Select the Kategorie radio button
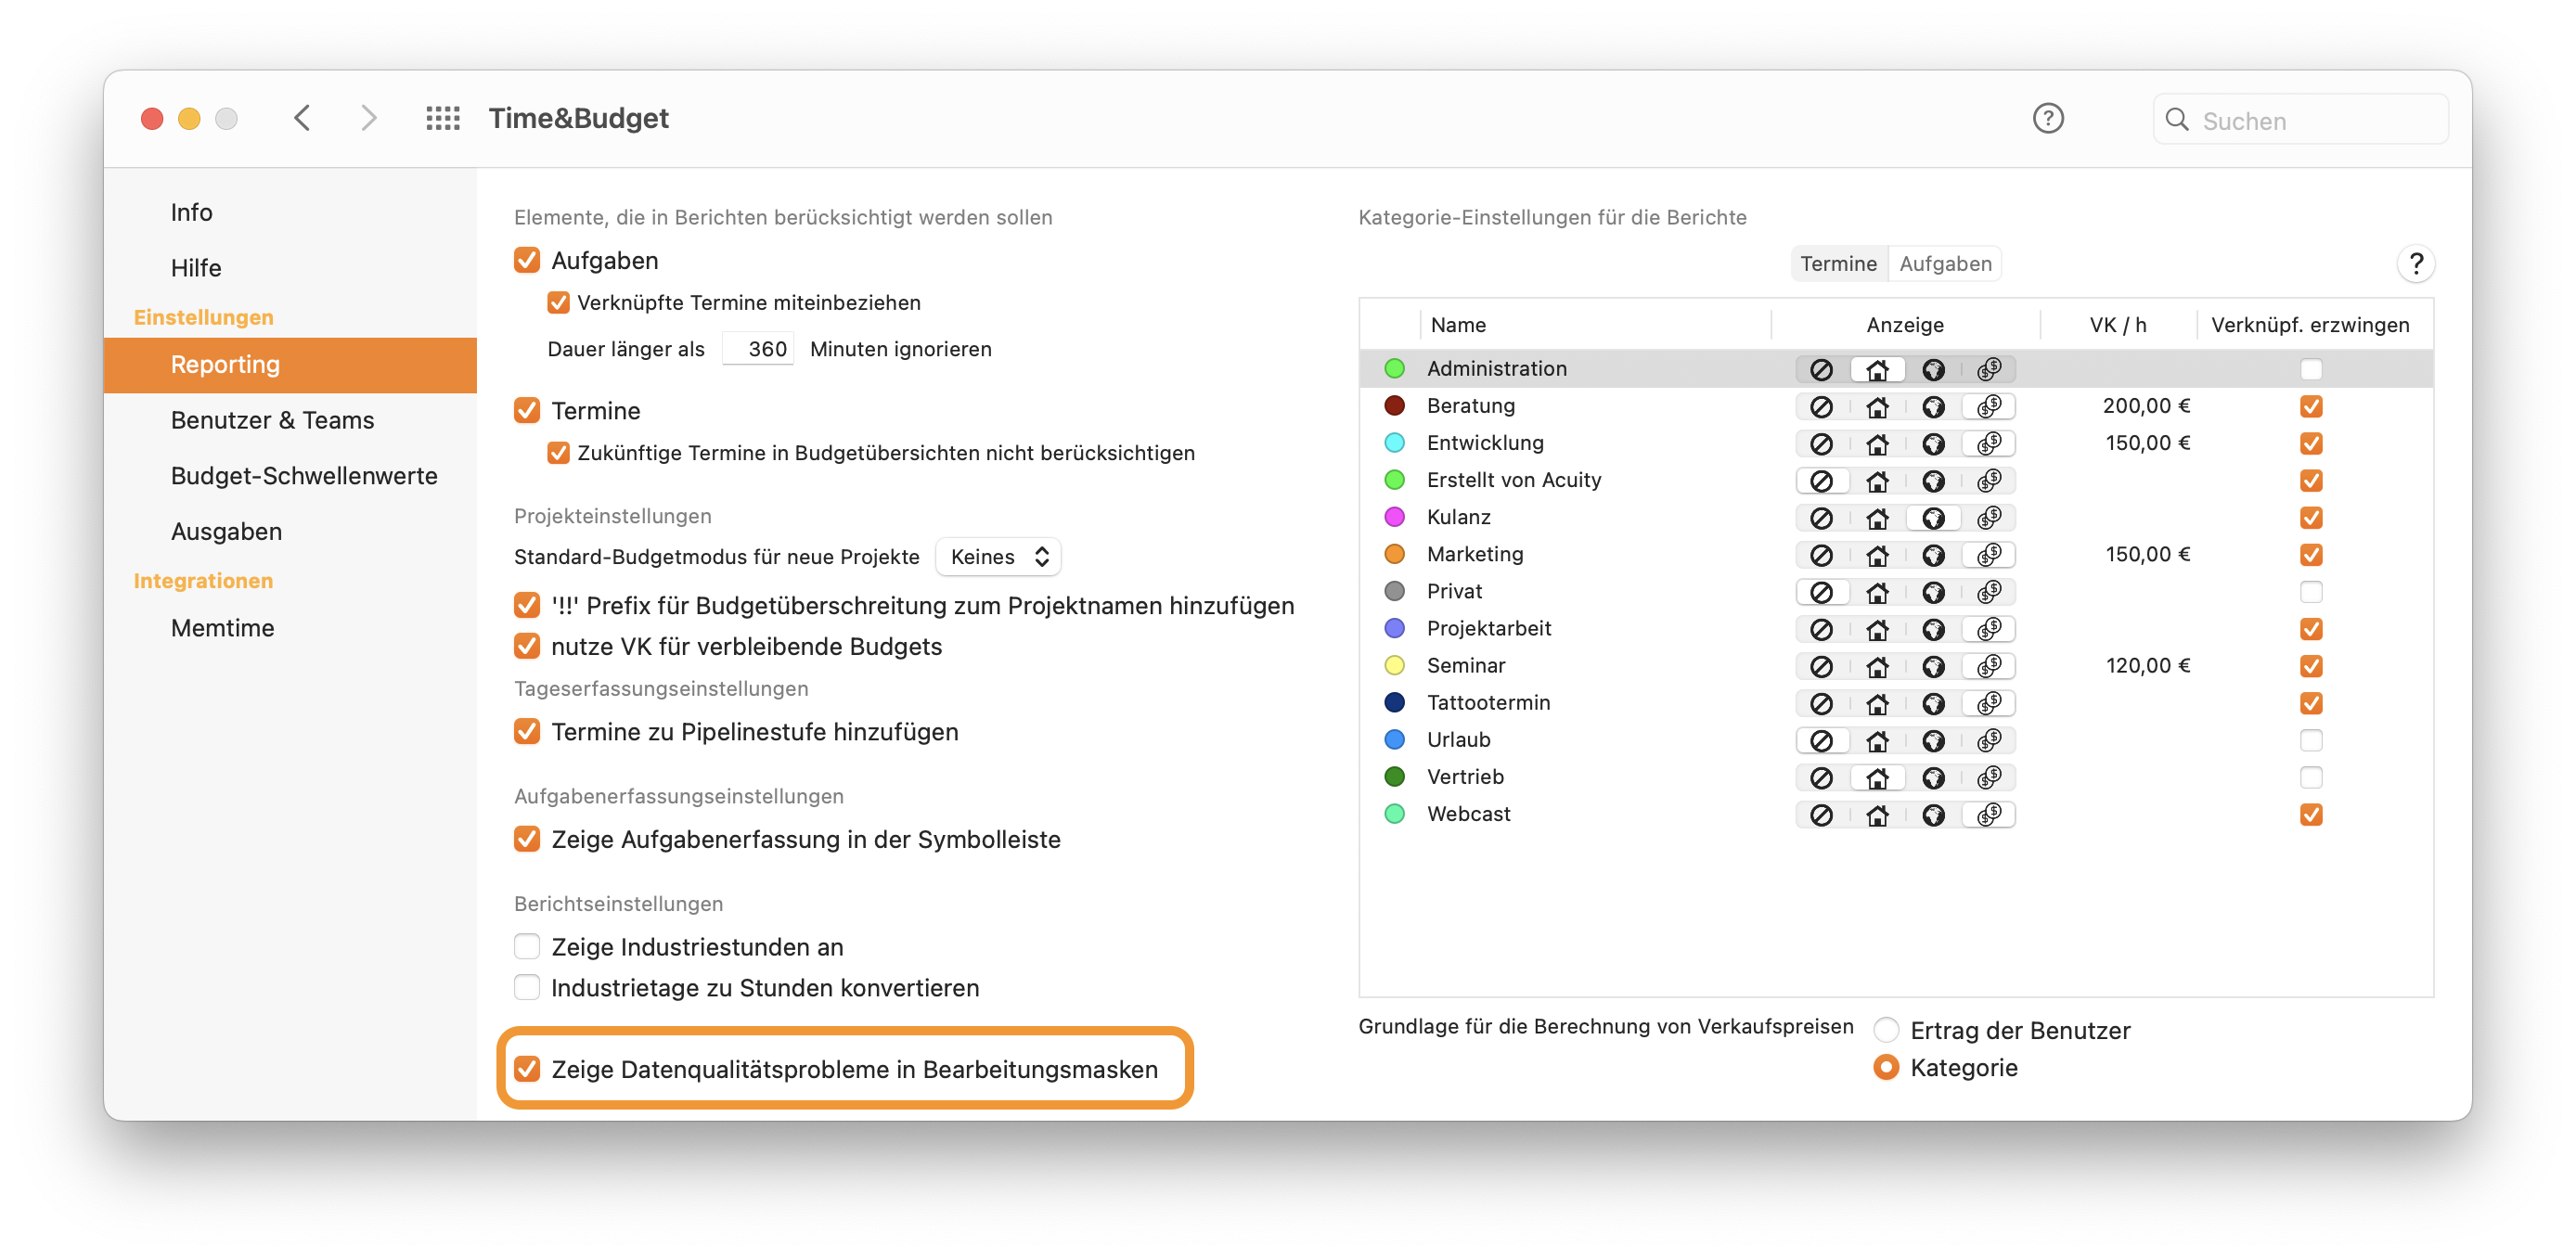This screenshot has width=2576, height=1258. point(1885,1067)
